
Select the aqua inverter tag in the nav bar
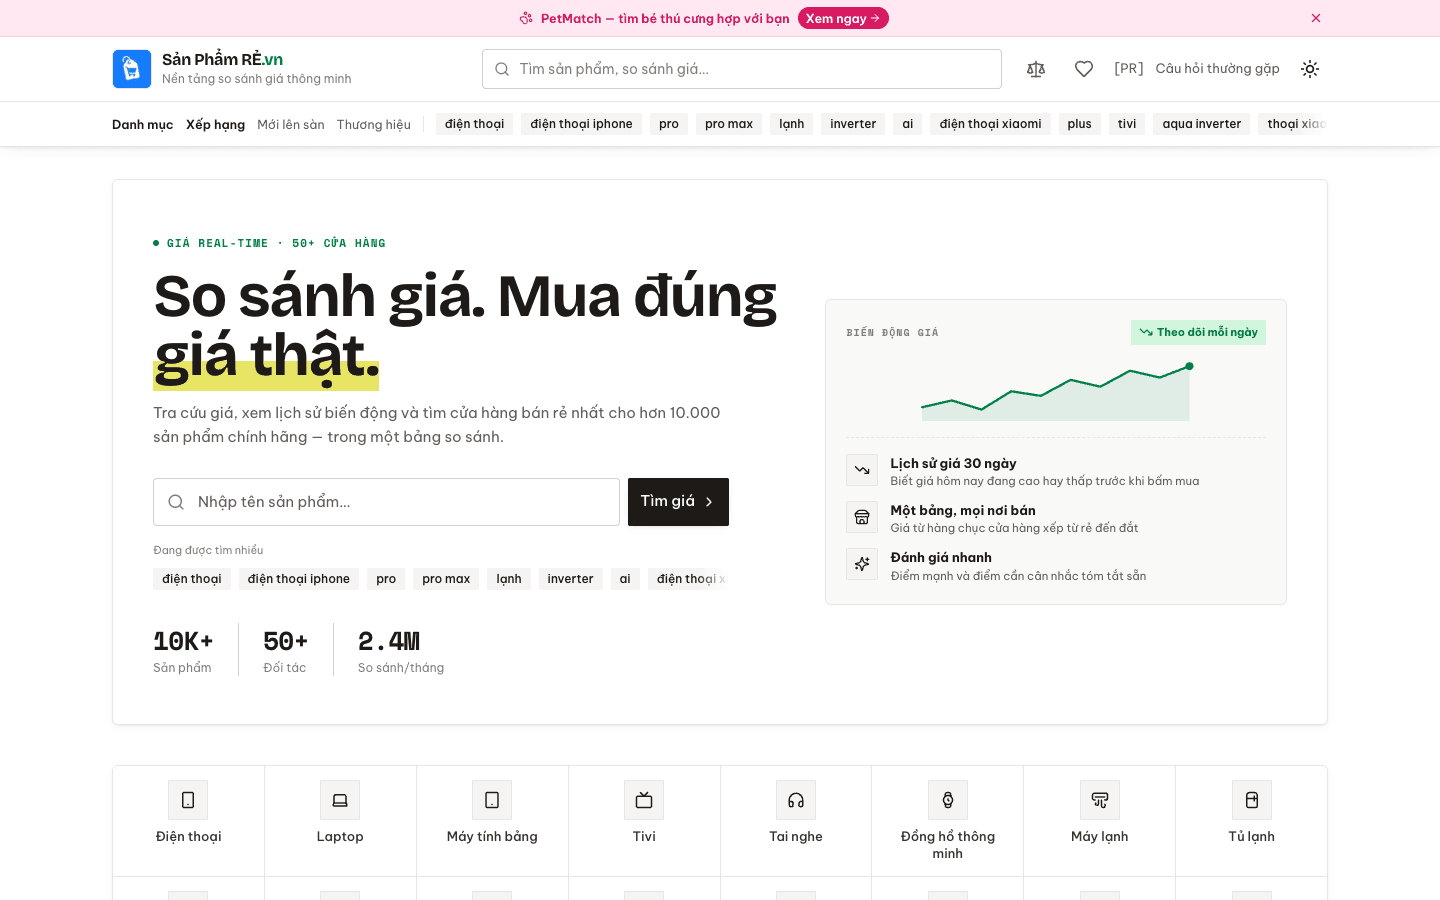(x=1201, y=124)
